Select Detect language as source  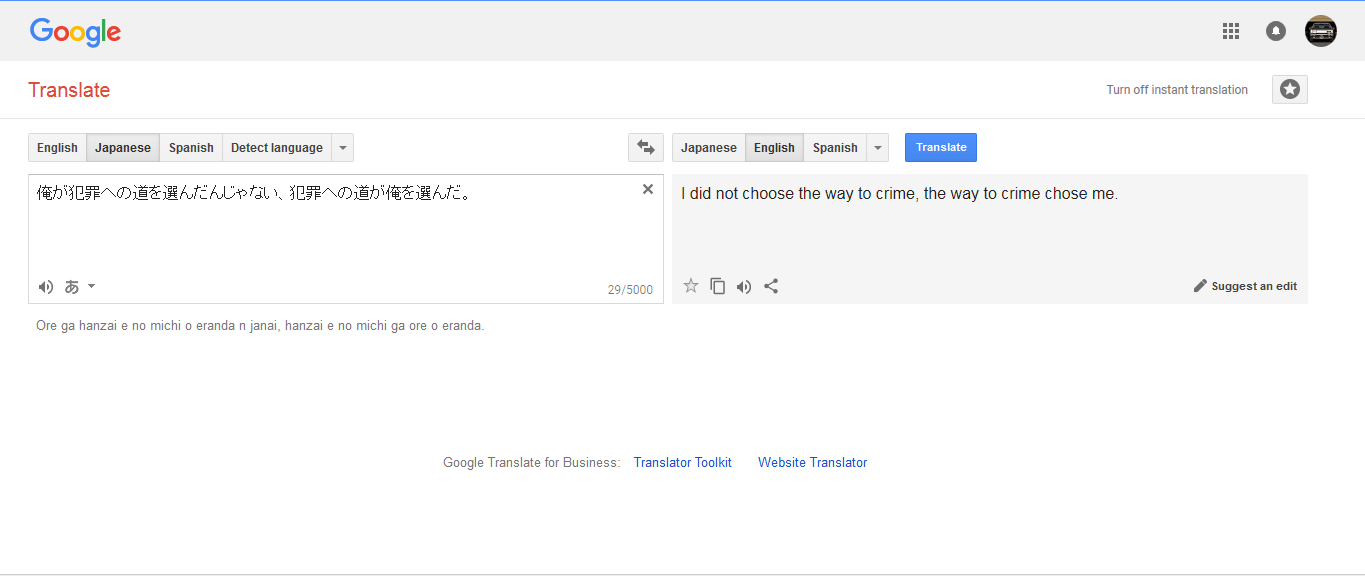tap(277, 148)
